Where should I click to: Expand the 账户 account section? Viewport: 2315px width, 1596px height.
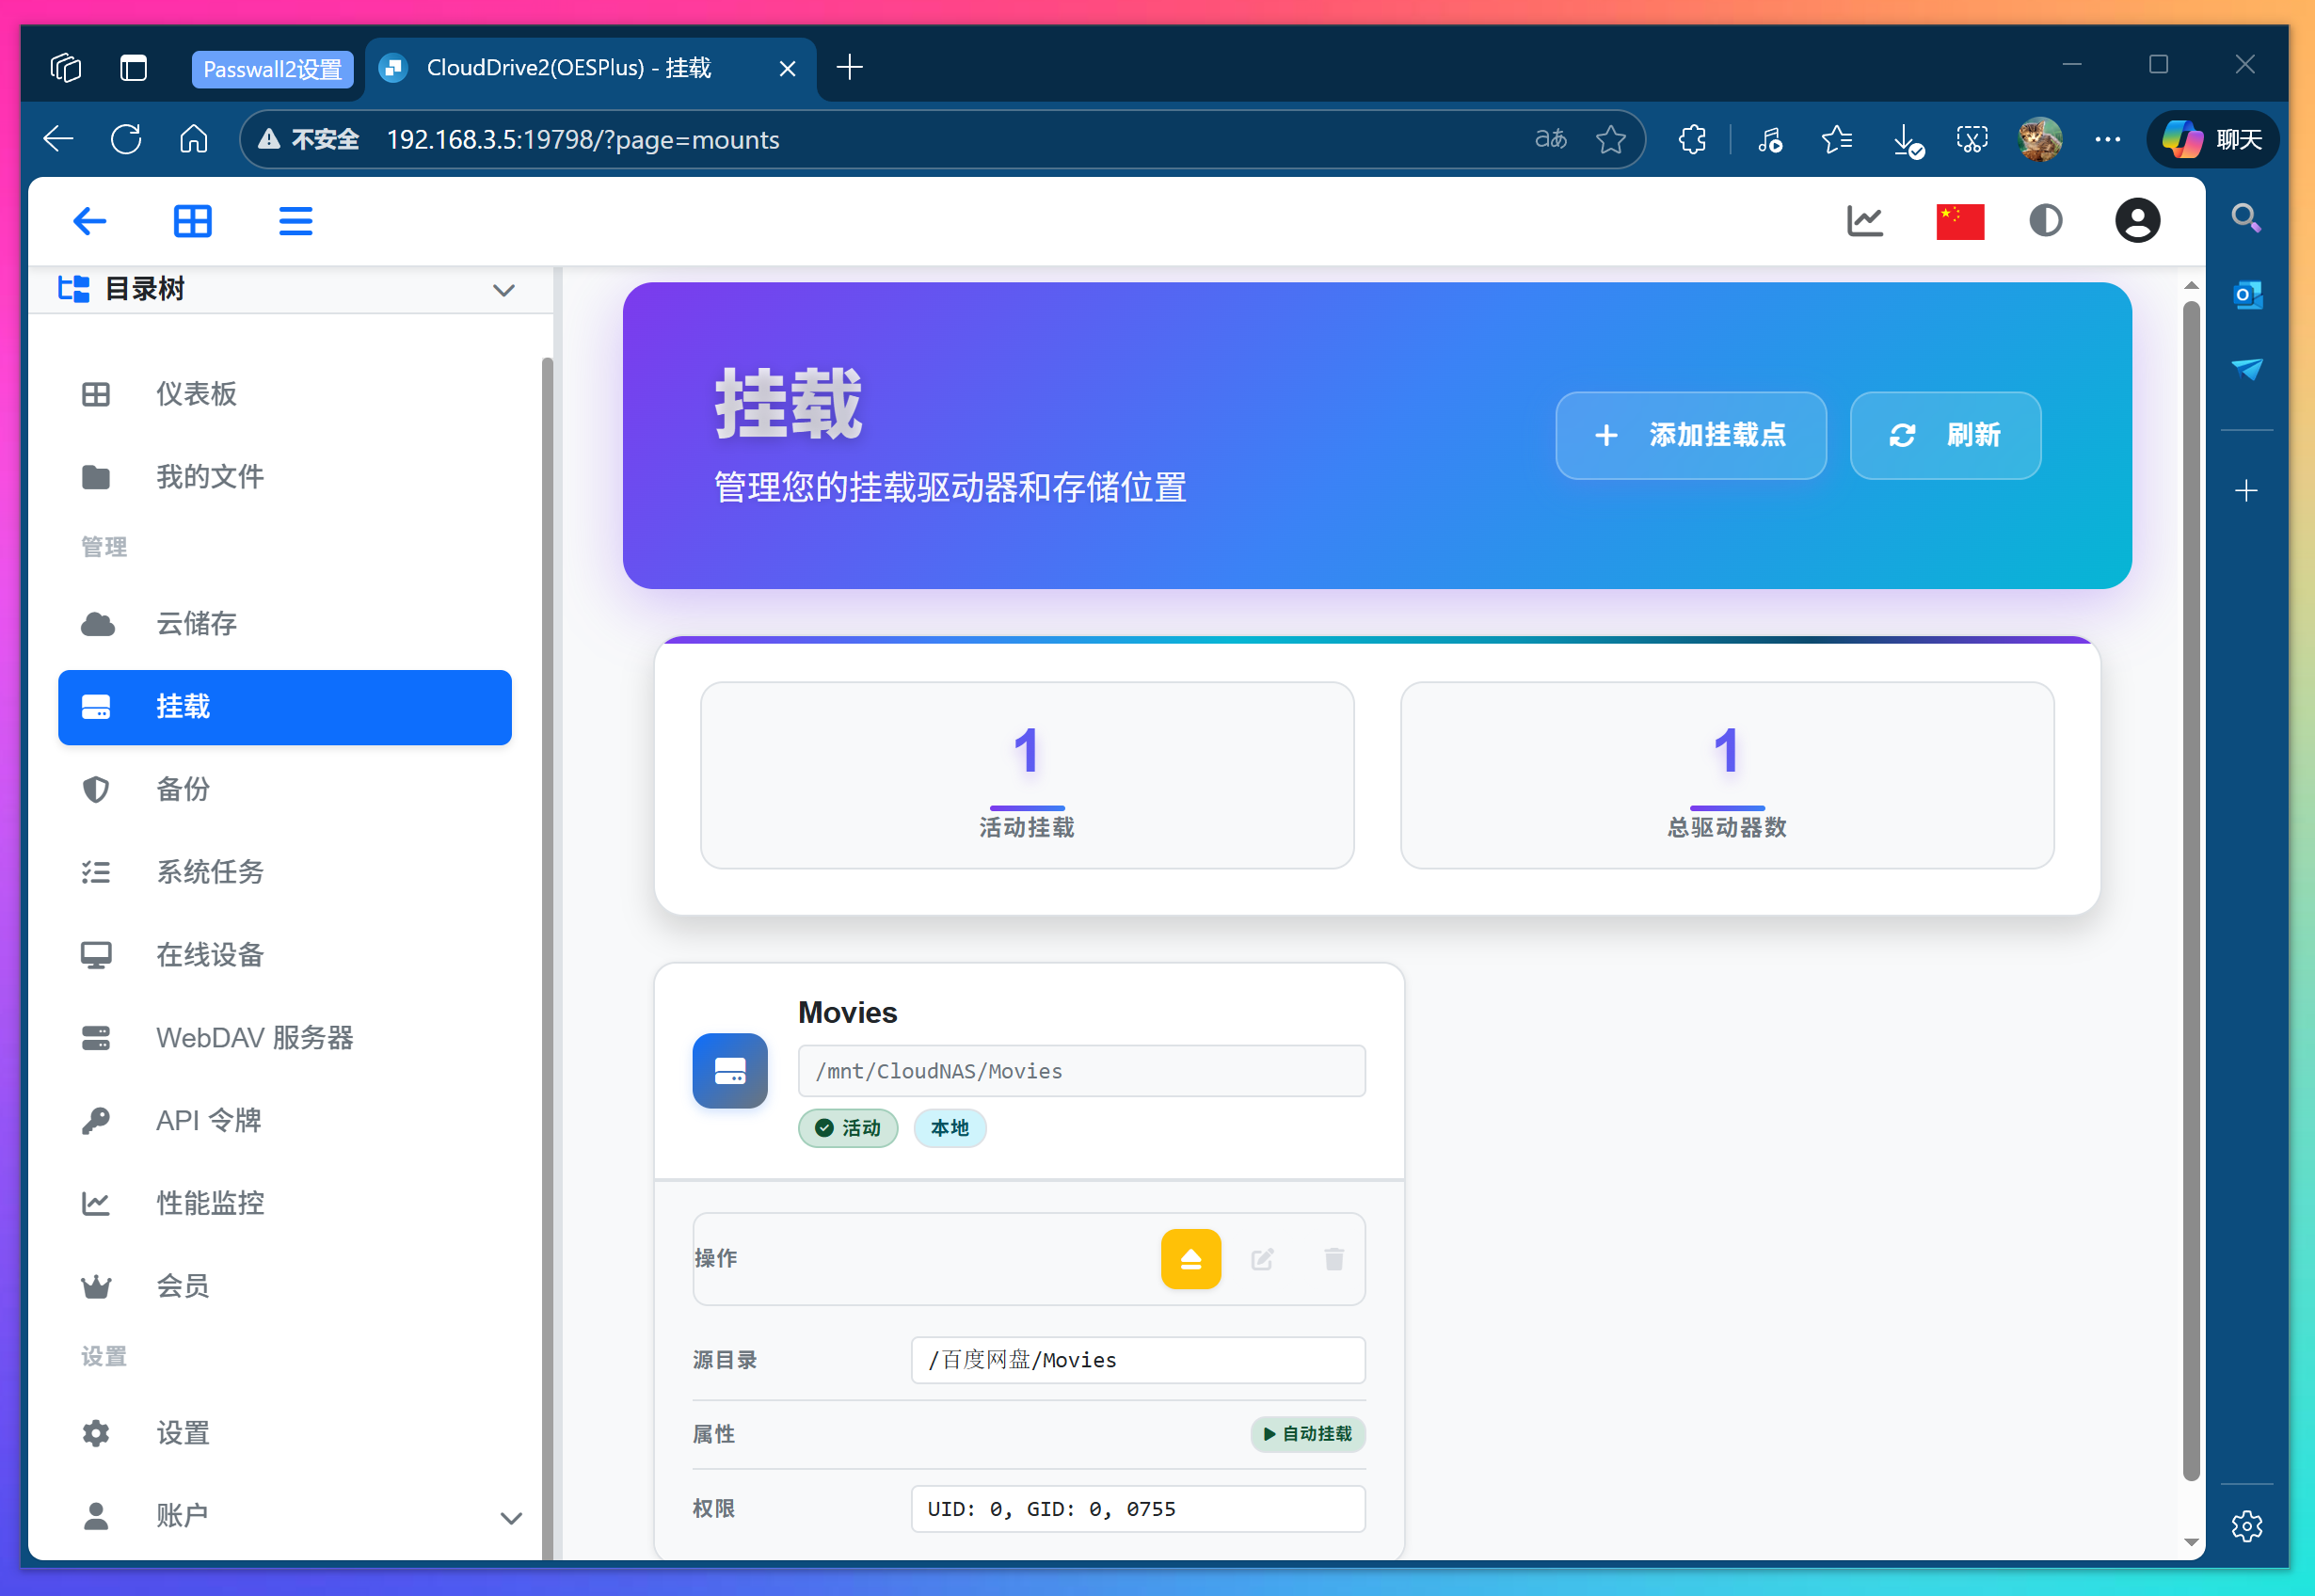(x=512, y=1517)
